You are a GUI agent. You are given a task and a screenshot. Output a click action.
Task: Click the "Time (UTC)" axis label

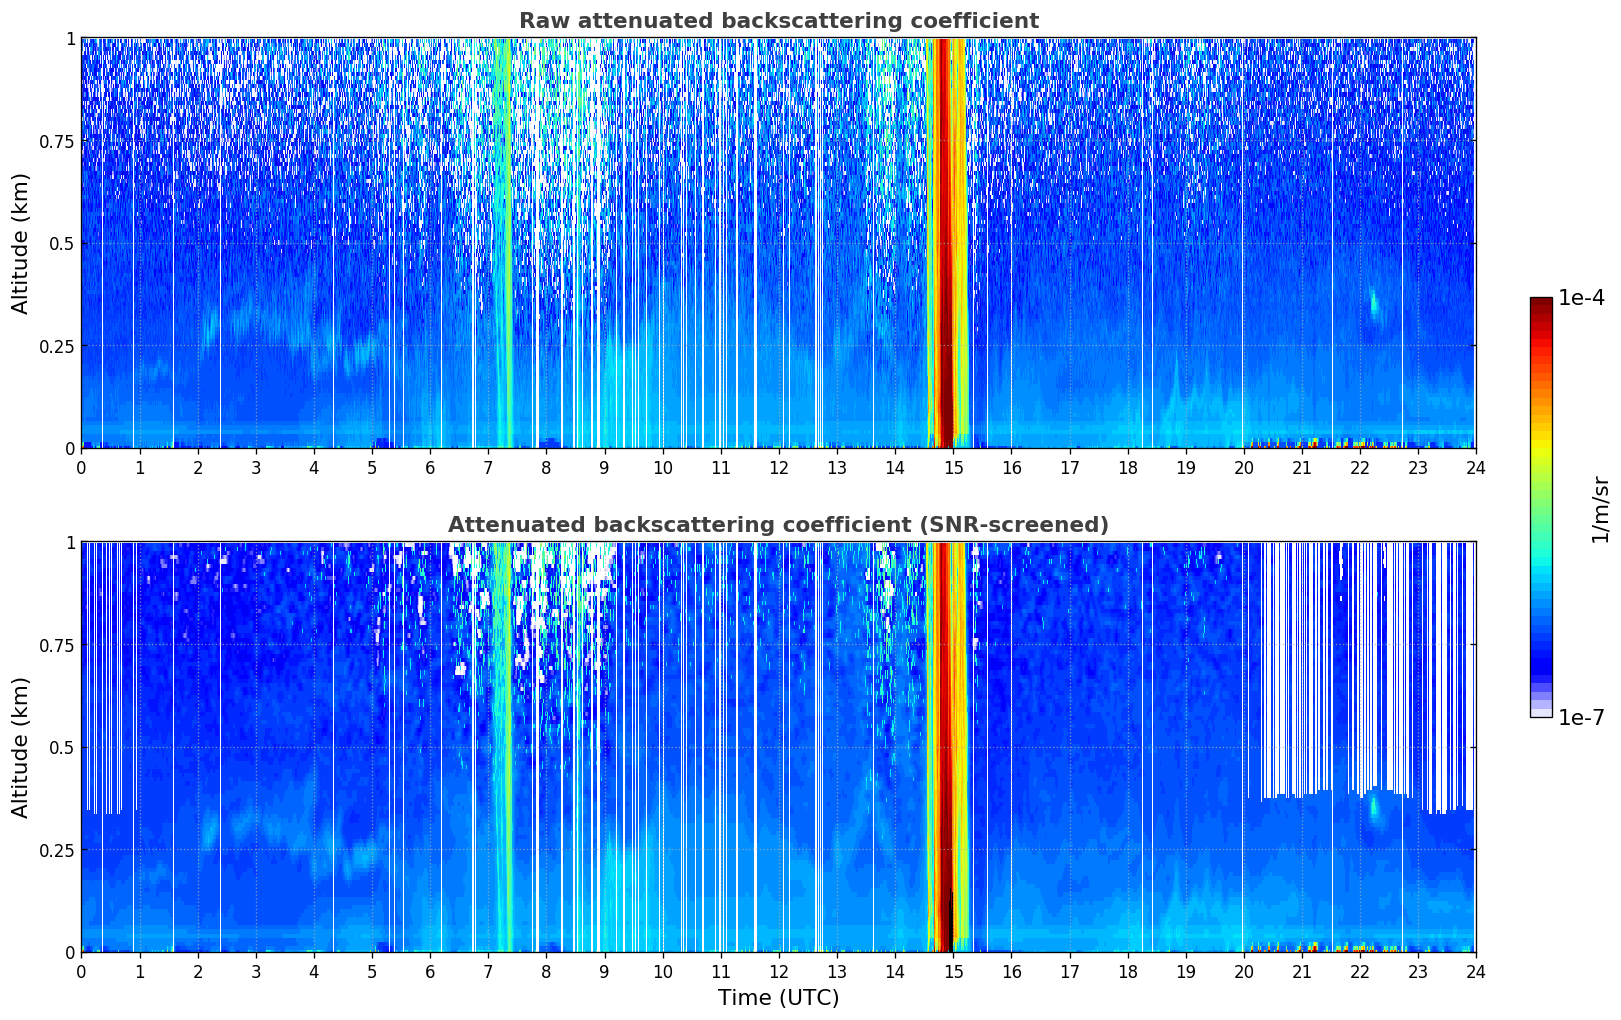coord(778,998)
